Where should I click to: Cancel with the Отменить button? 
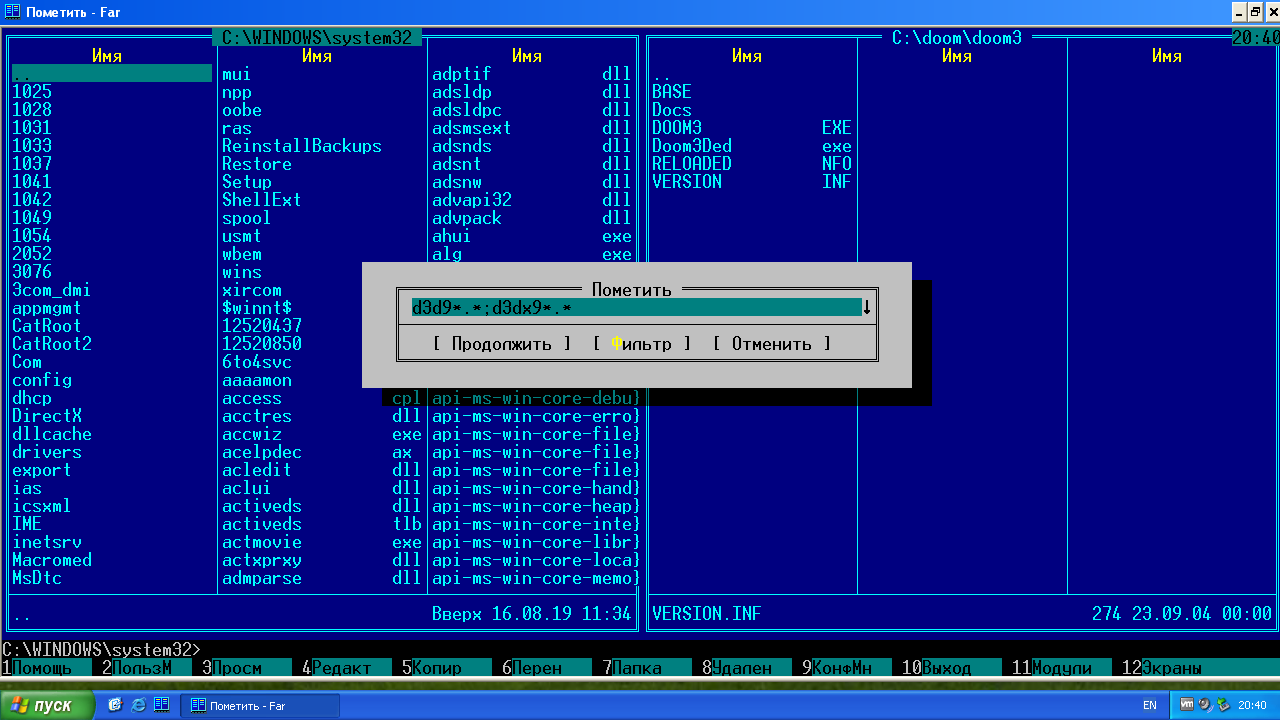tap(771, 344)
